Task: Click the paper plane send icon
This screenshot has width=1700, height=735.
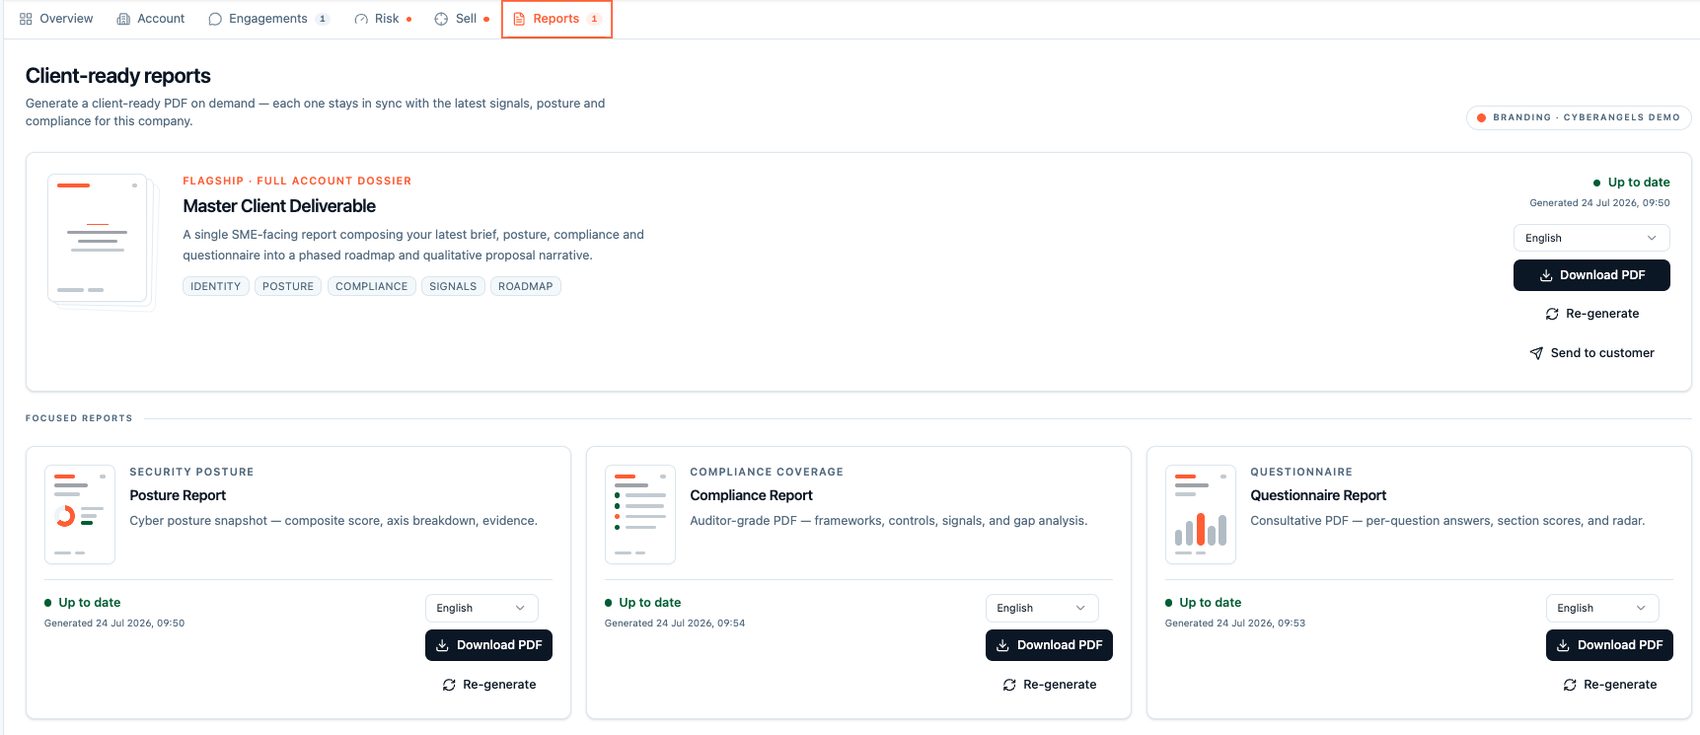Action: coord(1536,353)
